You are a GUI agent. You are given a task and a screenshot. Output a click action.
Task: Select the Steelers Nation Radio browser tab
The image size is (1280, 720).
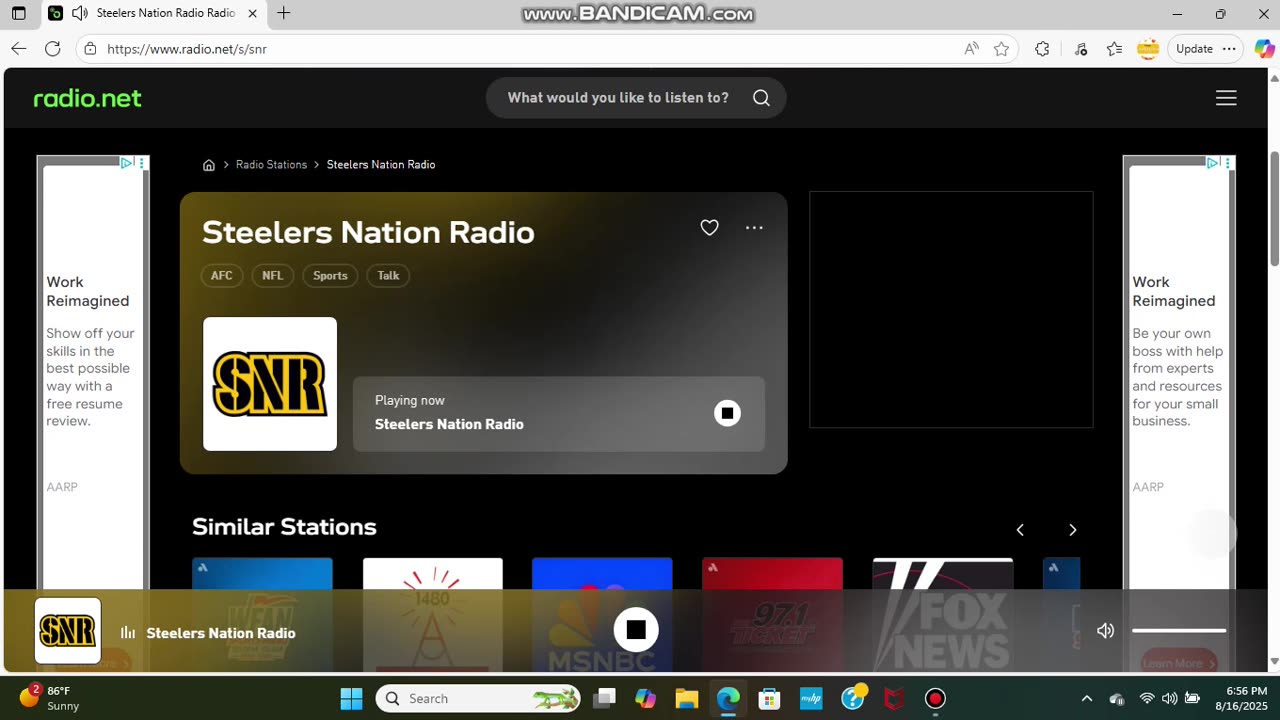pyautogui.click(x=153, y=14)
